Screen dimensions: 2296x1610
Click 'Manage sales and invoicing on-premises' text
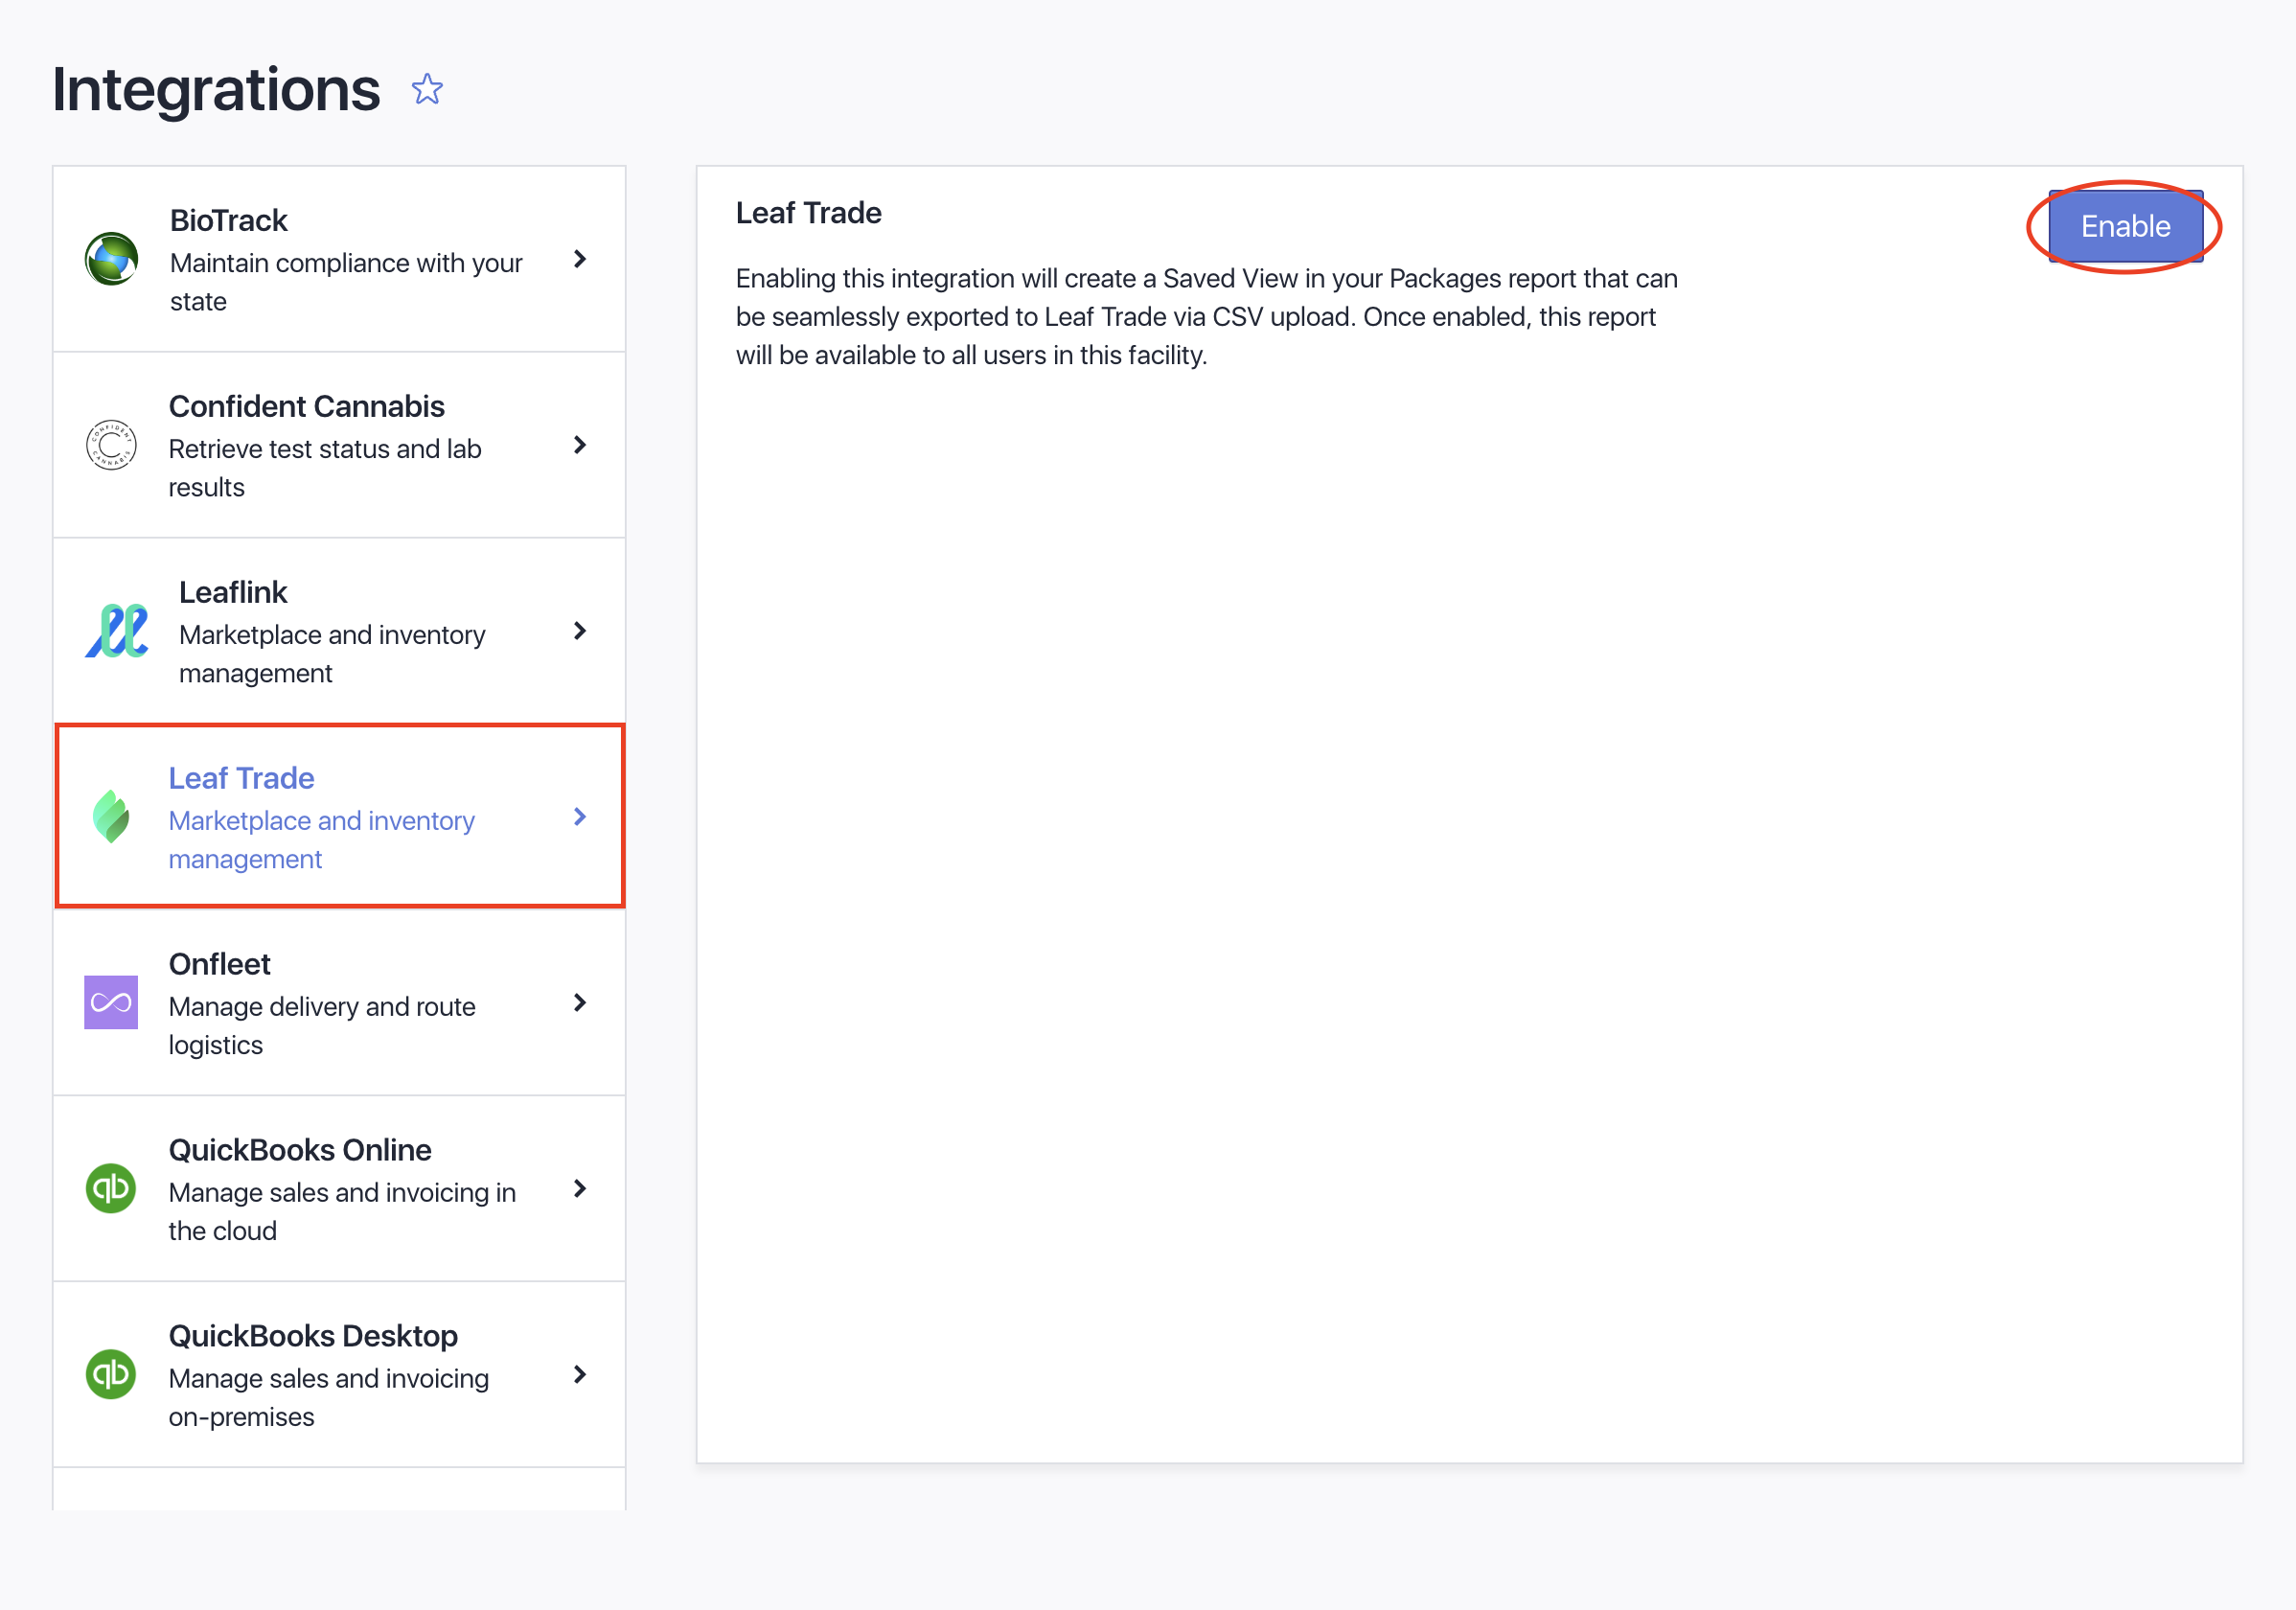coord(329,1397)
